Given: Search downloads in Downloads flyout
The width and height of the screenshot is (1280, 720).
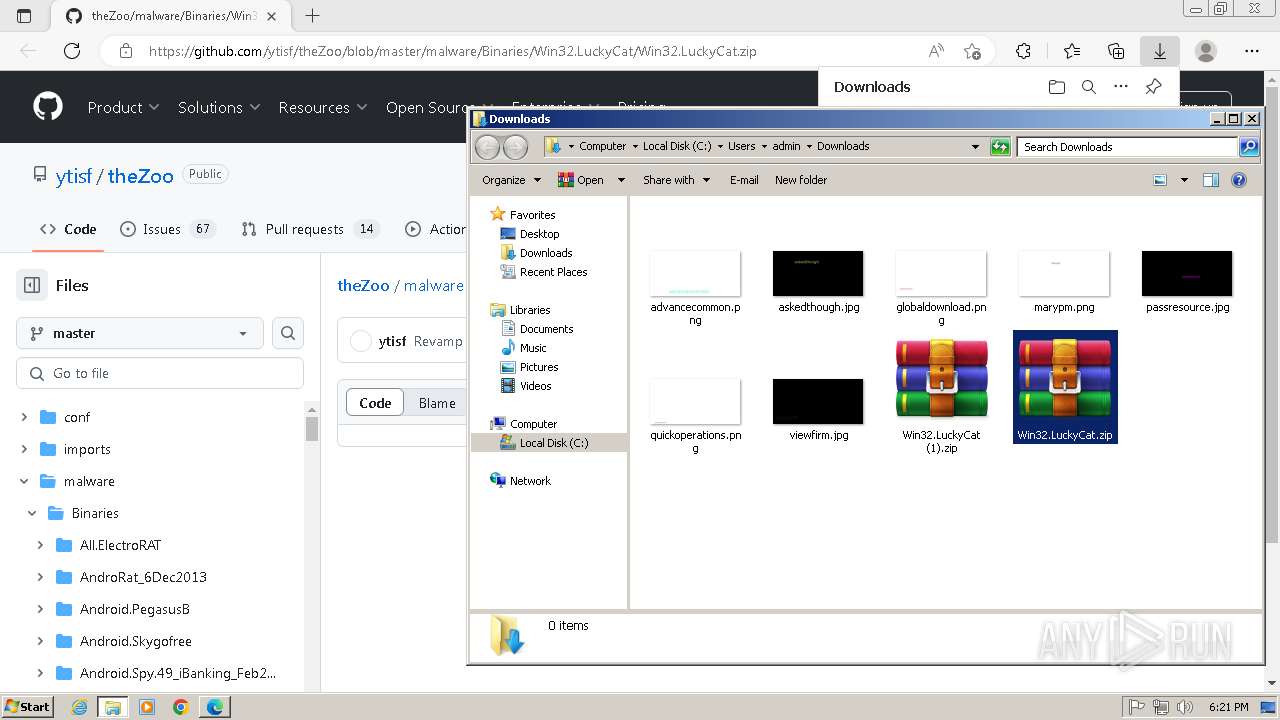Looking at the screenshot, I should click(x=1089, y=87).
